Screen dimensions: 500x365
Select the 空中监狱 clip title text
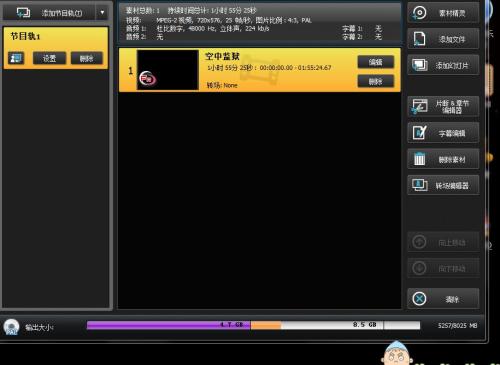tap(222, 56)
